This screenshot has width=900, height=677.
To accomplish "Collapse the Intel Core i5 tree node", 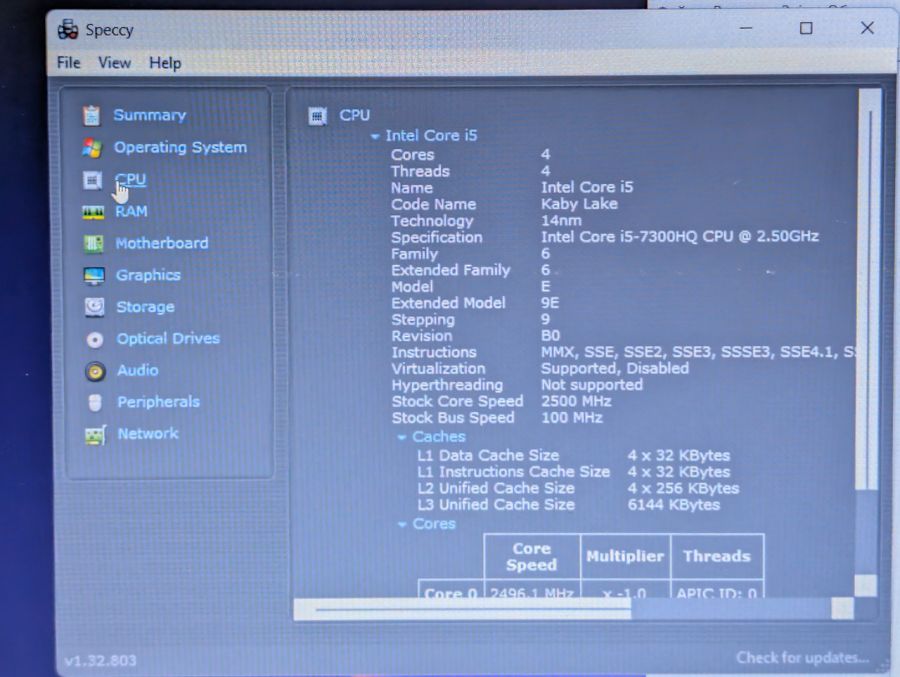I will click(x=375, y=137).
